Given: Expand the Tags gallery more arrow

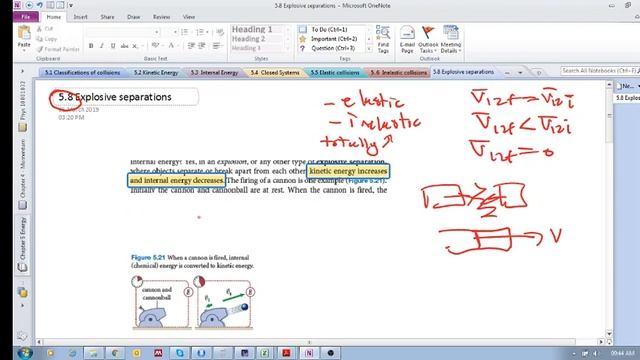Looking at the screenshot, I should (x=369, y=49).
